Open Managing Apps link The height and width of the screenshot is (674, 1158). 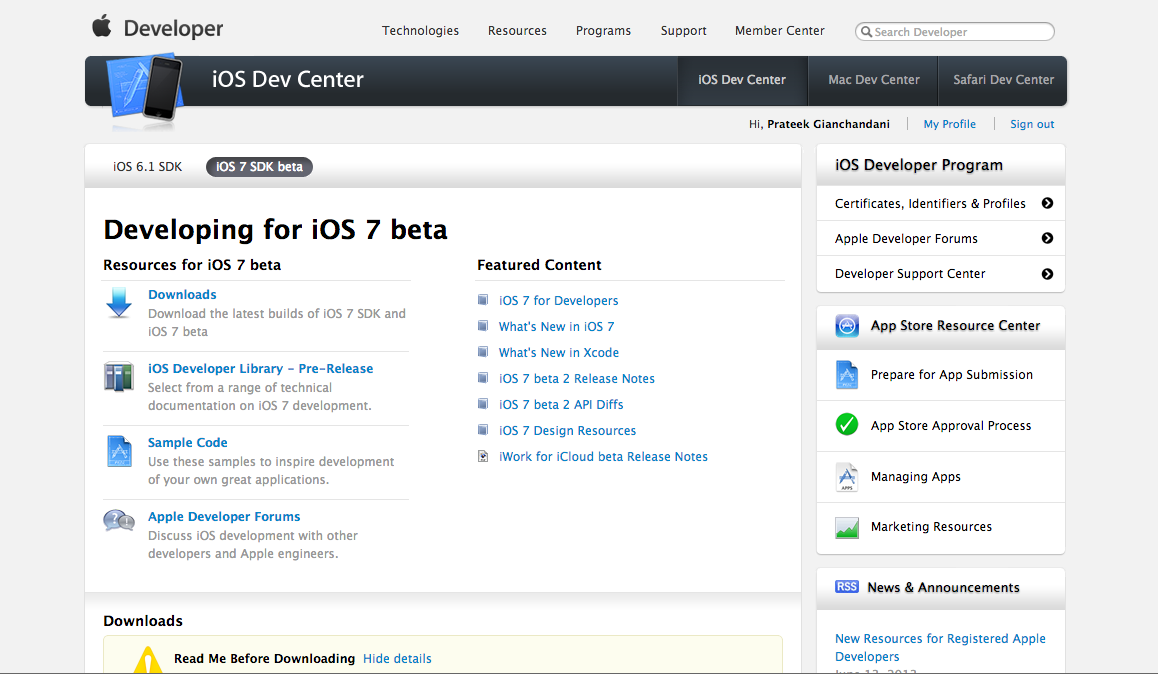(915, 477)
